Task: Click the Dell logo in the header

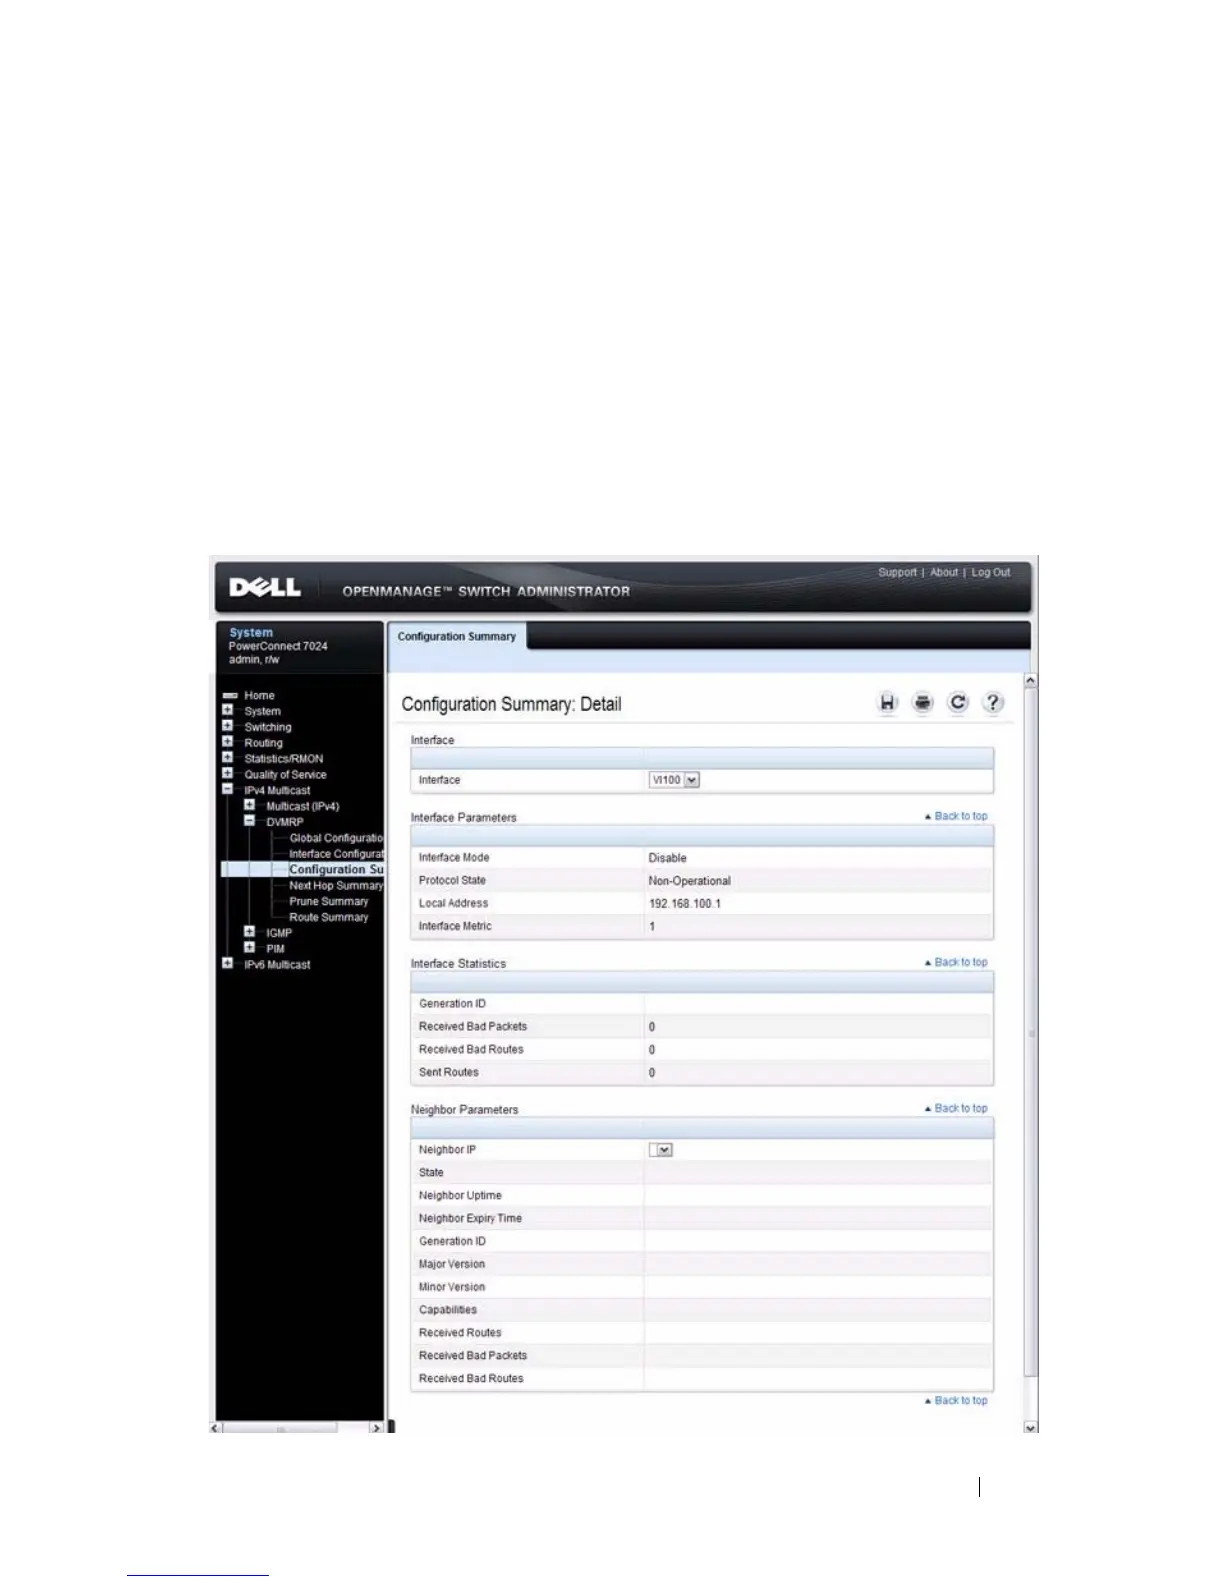Action: (265, 588)
